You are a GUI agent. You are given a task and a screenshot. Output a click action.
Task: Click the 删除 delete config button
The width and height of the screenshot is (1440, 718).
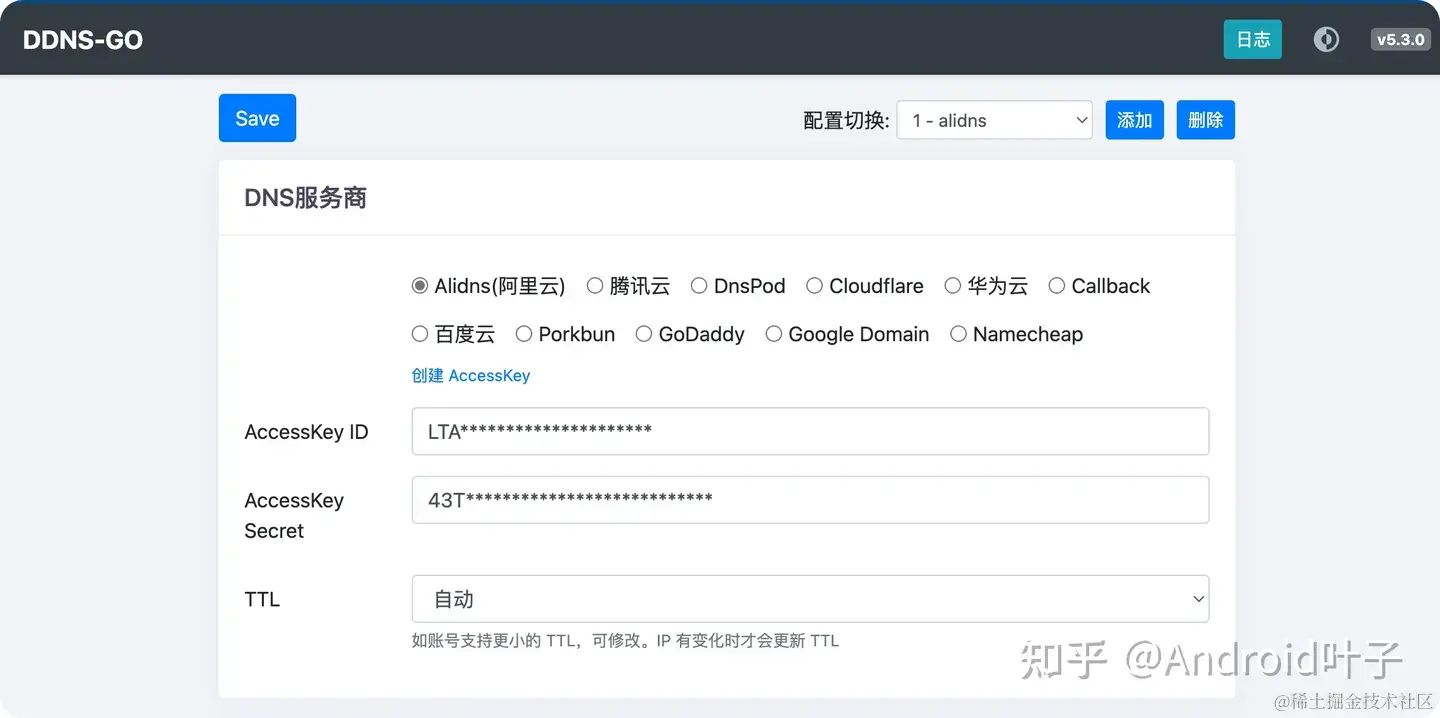pos(1206,120)
